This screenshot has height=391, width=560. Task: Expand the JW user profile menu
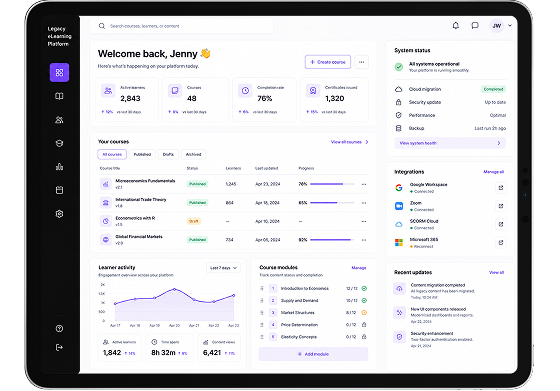pyautogui.click(x=501, y=25)
